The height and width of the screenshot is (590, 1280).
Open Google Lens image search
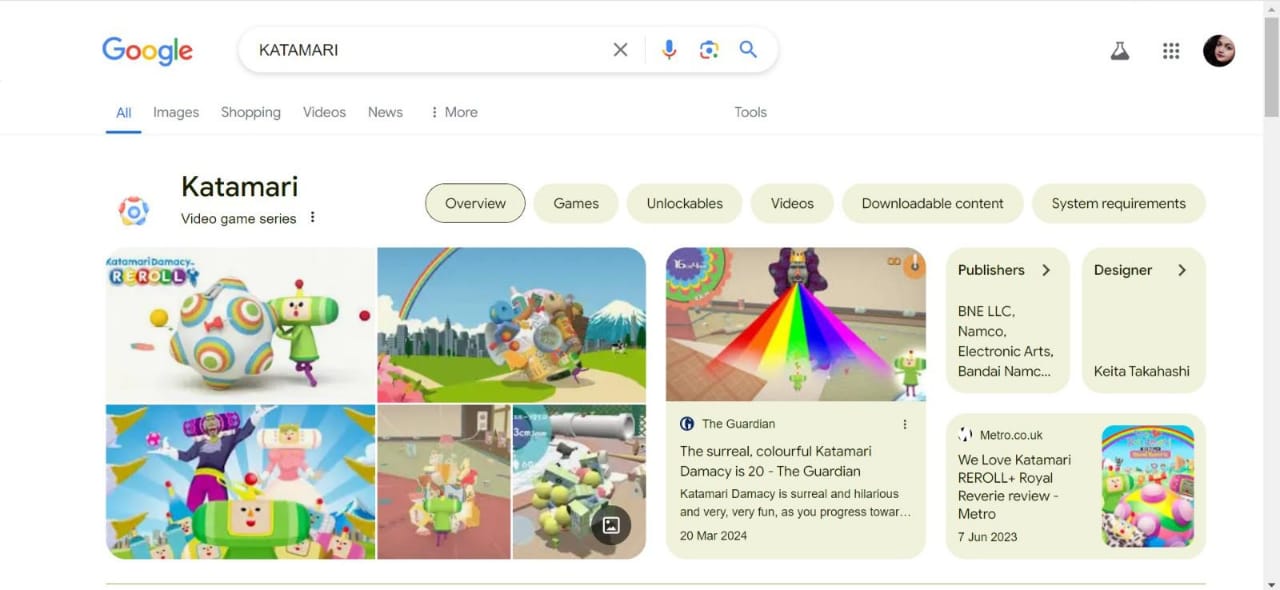pos(709,49)
